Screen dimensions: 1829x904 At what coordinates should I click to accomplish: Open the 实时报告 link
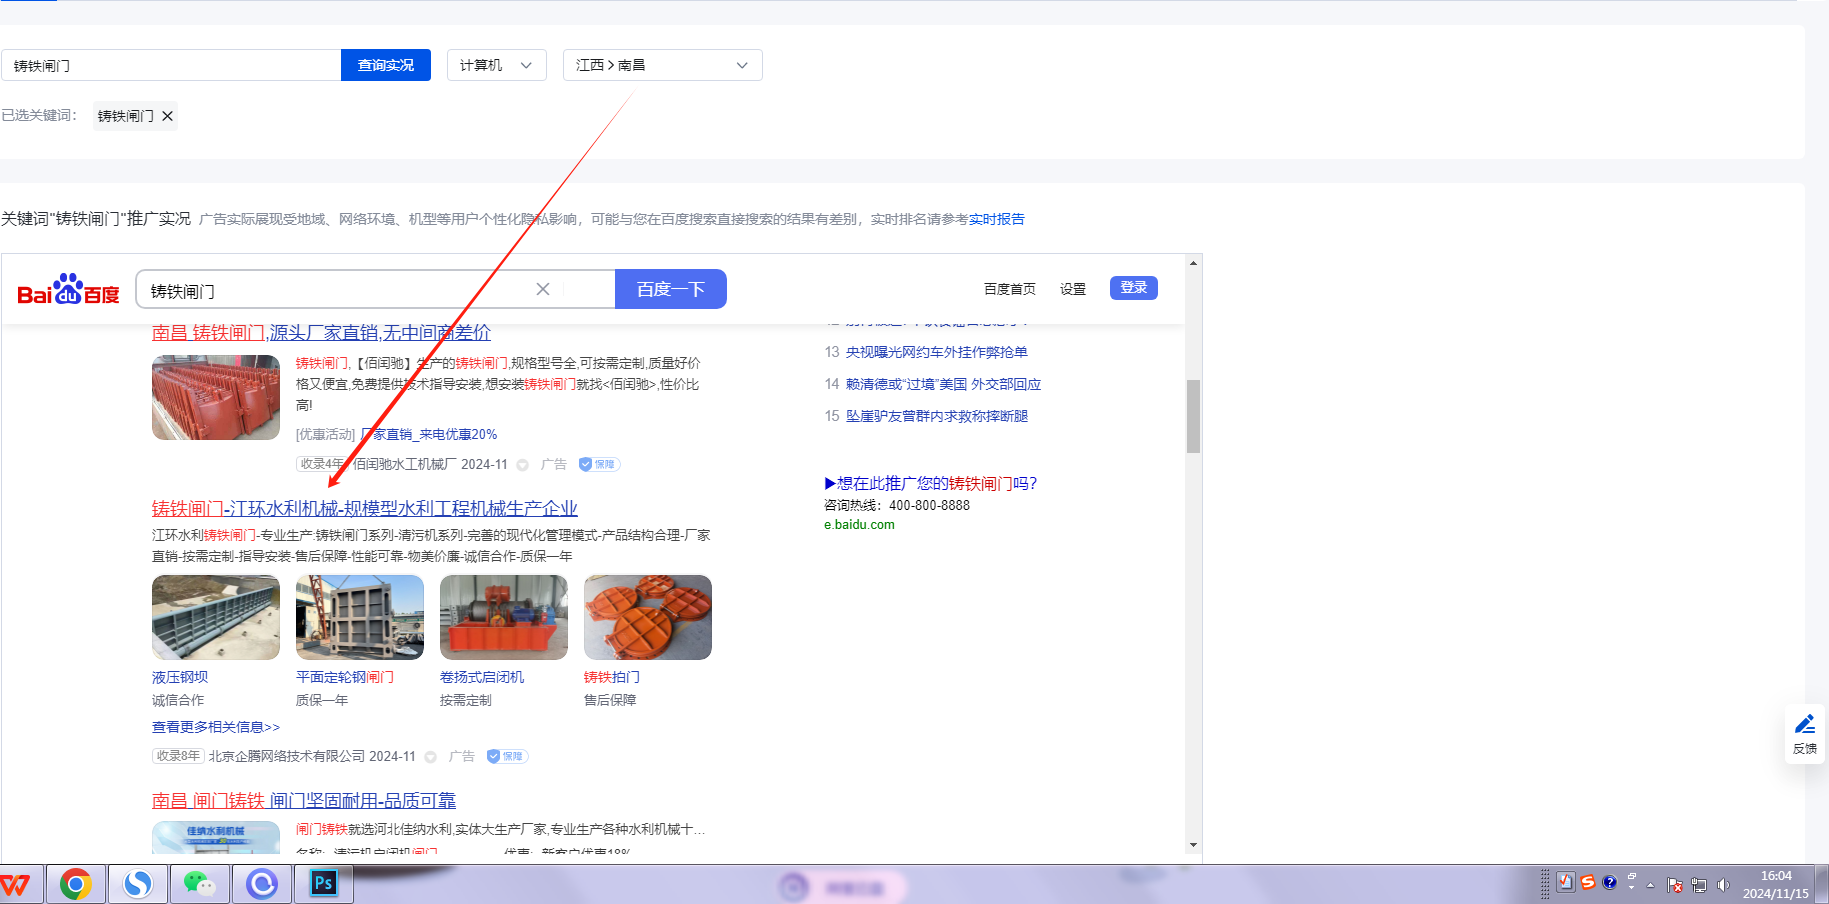pyautogui.click(x=997, y=219)
